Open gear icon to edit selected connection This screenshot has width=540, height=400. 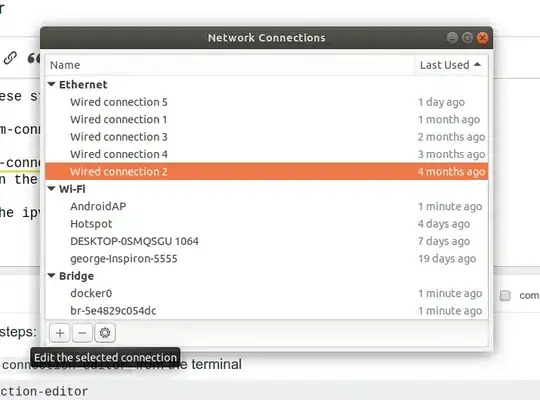105,333
